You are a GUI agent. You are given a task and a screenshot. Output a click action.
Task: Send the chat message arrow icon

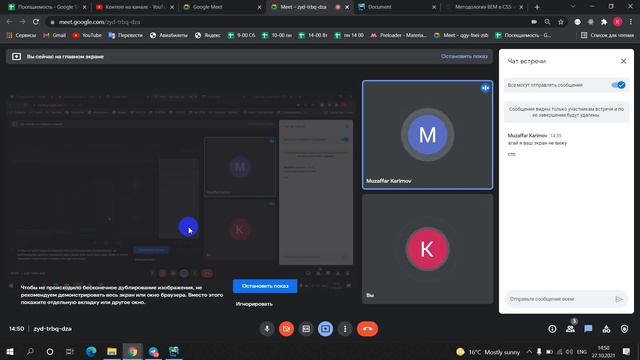pos(619,299)
